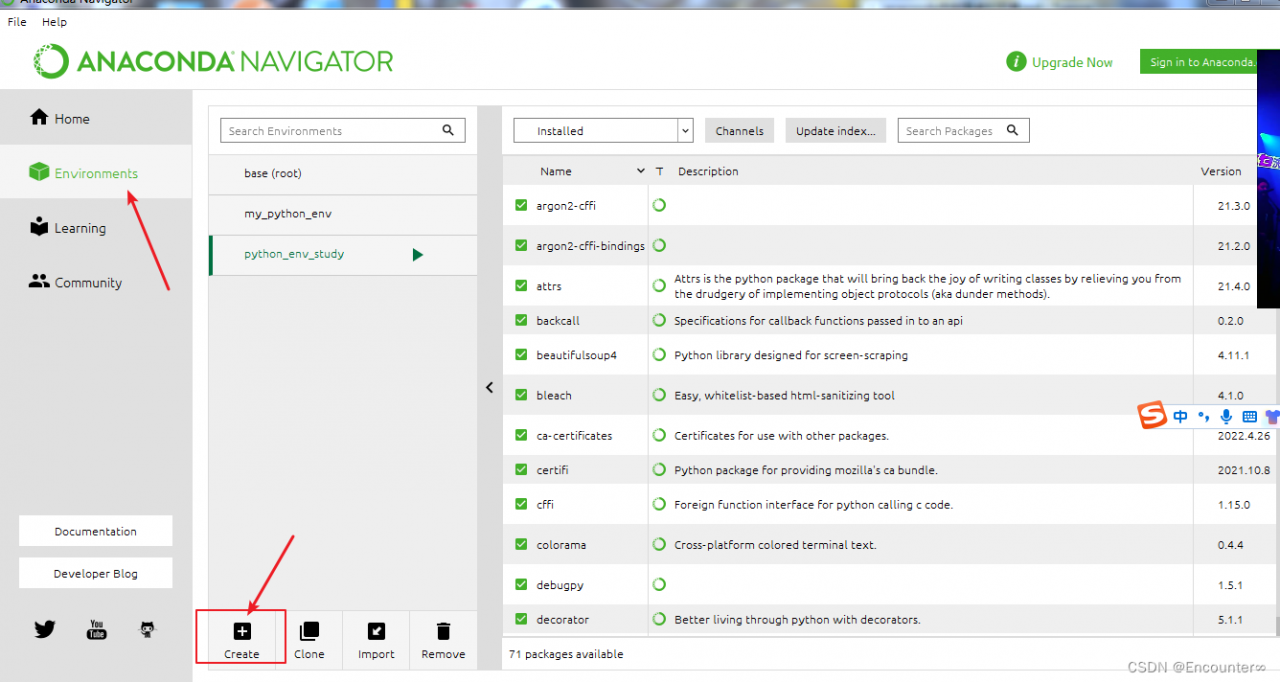Click the colorama package type icon
1280x682 pixels.
click(x=659, y=544)
